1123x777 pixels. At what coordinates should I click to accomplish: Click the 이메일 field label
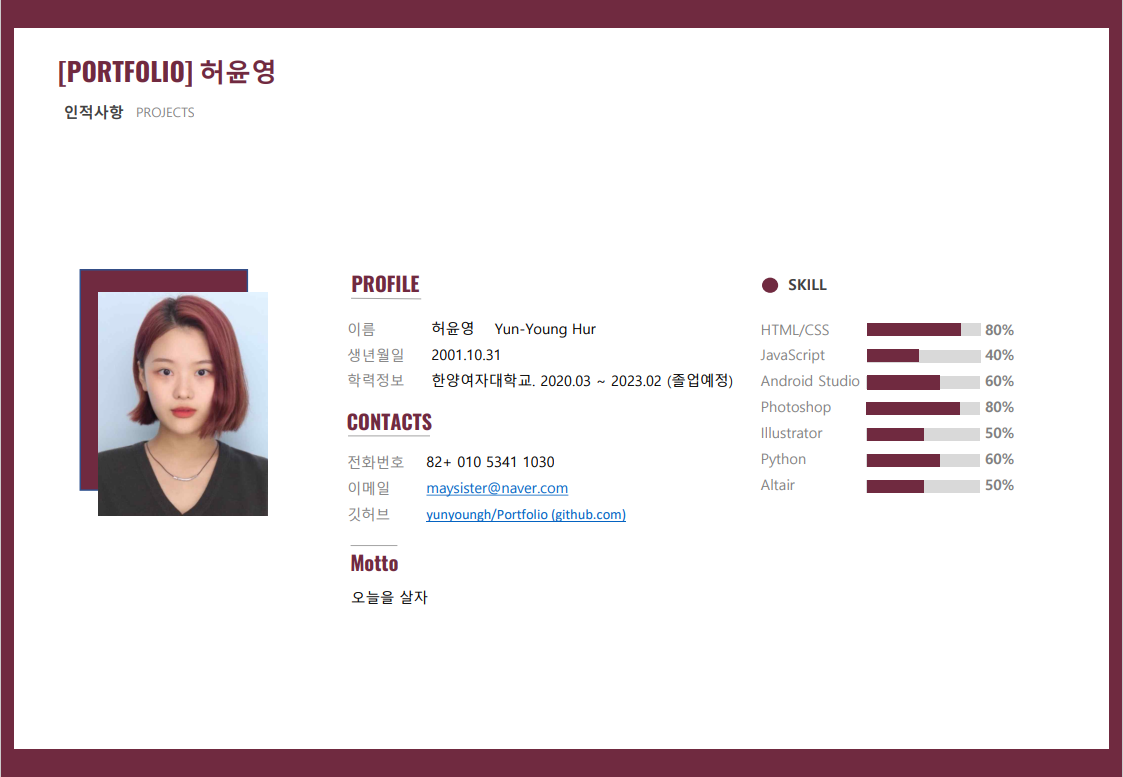pos(369,488)
